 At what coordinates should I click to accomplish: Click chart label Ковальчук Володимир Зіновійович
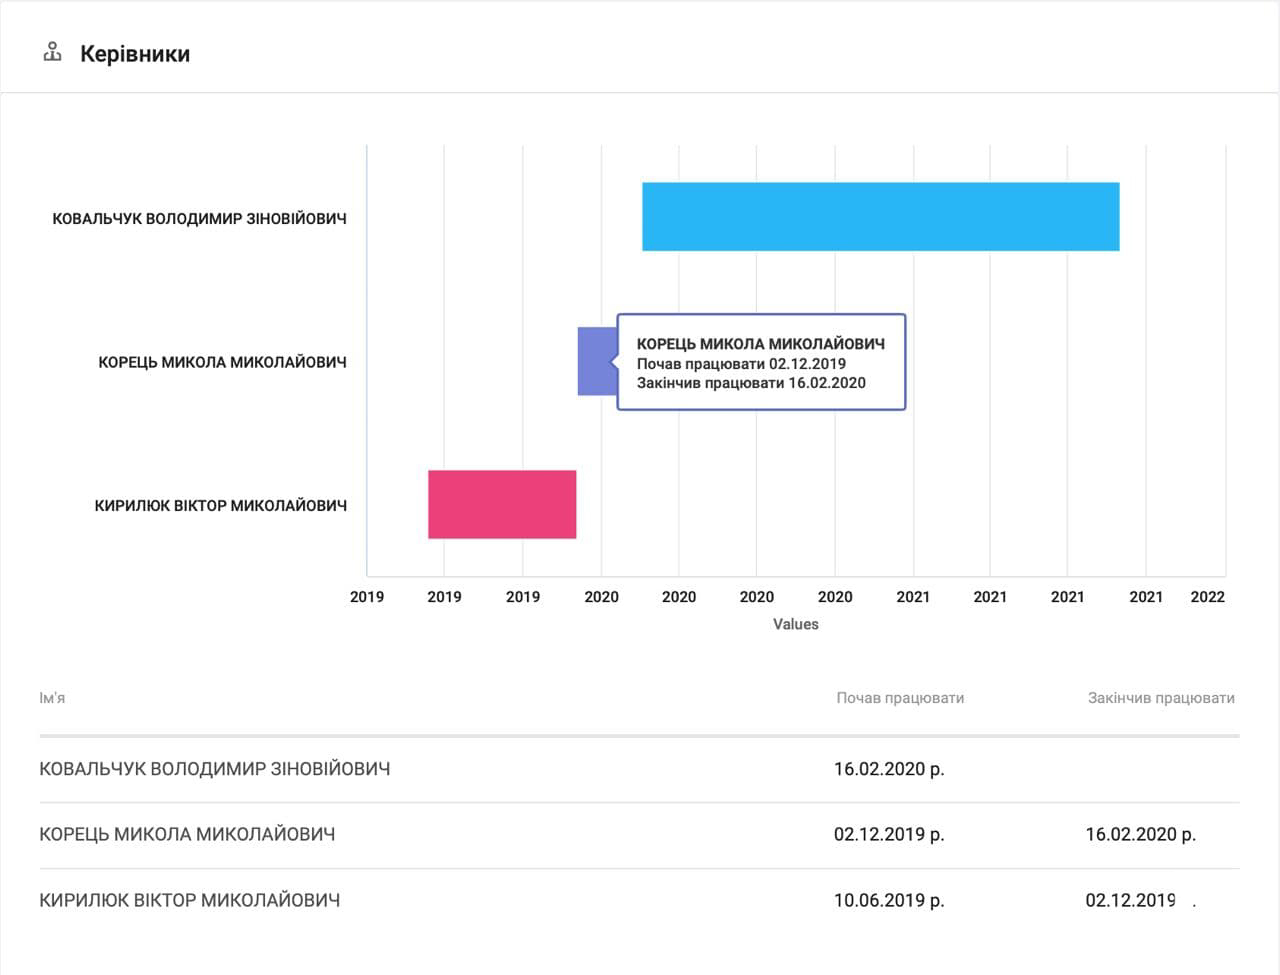coord(199,218)
